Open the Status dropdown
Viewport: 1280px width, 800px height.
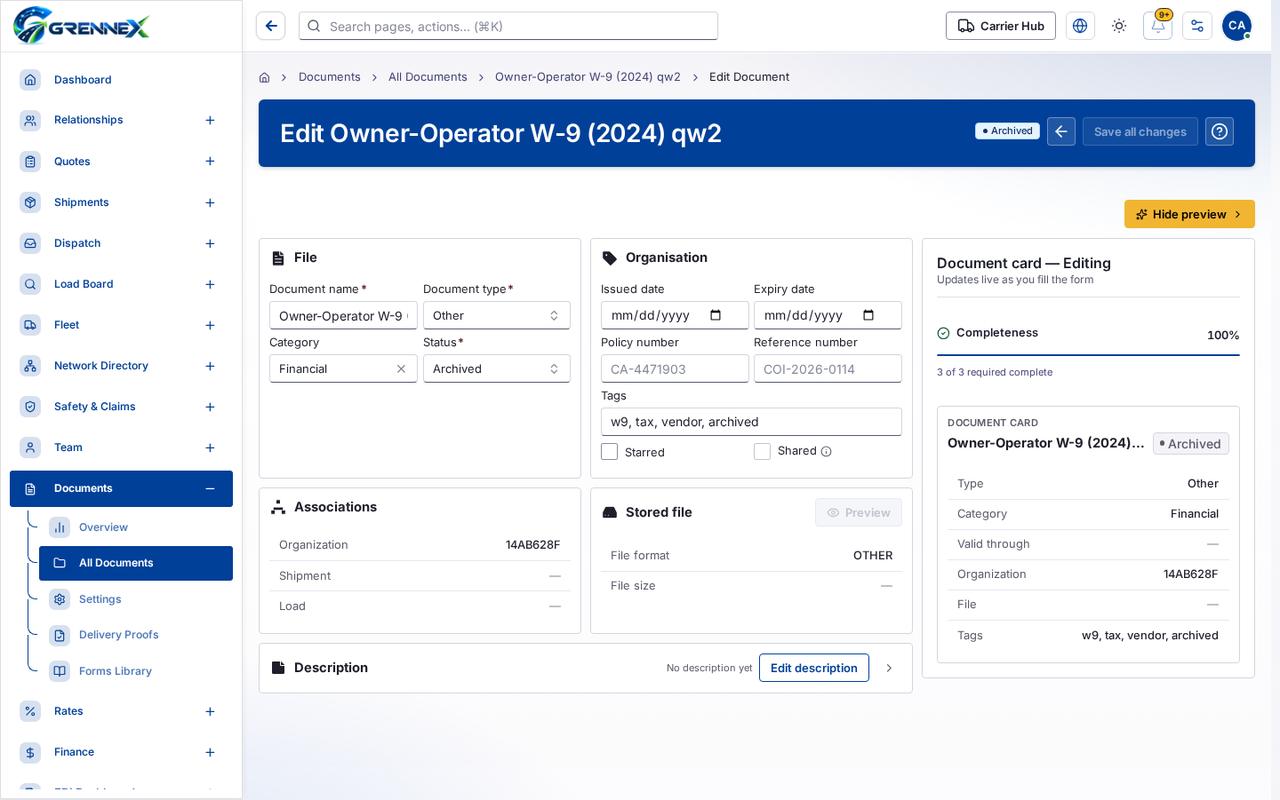(496, 369)
